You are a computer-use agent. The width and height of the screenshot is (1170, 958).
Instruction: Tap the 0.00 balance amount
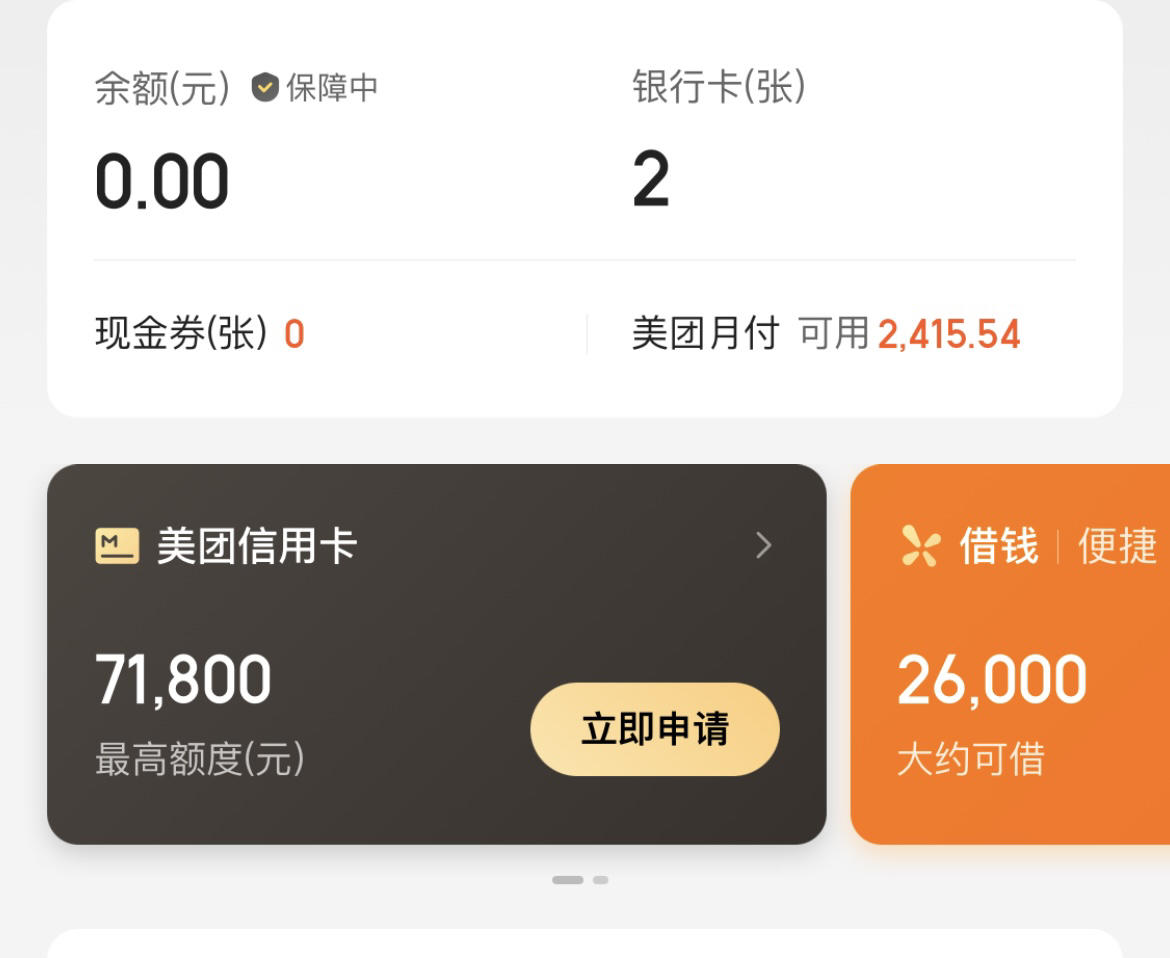pos(162,181)
